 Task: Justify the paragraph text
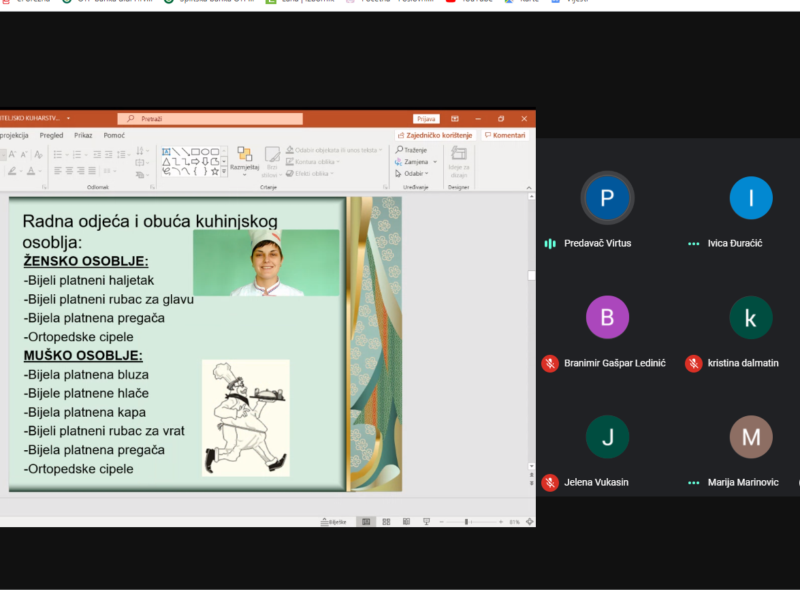click(x=92, y=170)
